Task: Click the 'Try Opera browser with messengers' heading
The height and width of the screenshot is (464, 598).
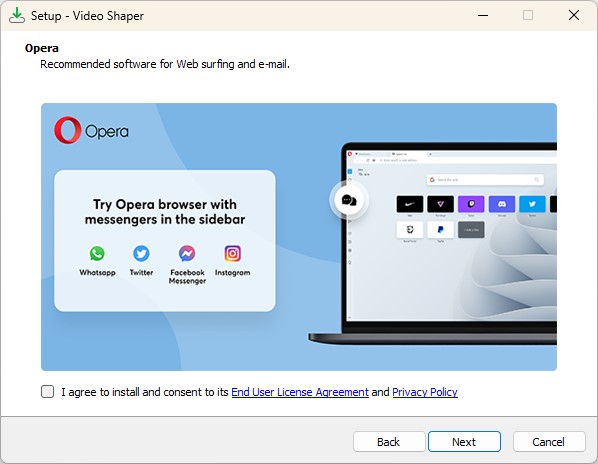Action: click(x=165, y=212)
